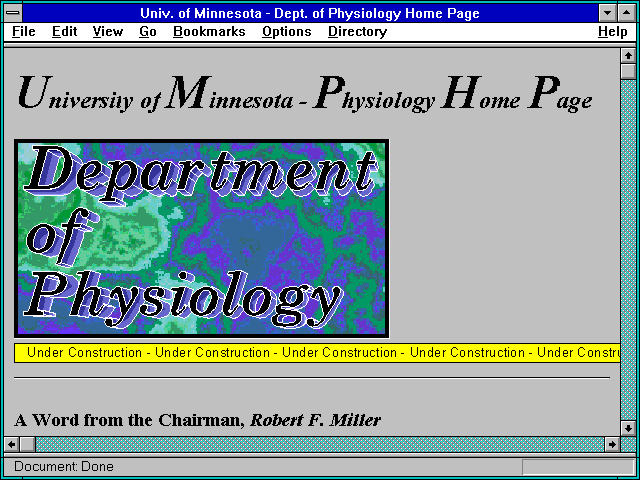The width and height of the screenshot is (640, 480).
Task: Click the 'Document: Done' status text
Action: (x=64, y=467)
